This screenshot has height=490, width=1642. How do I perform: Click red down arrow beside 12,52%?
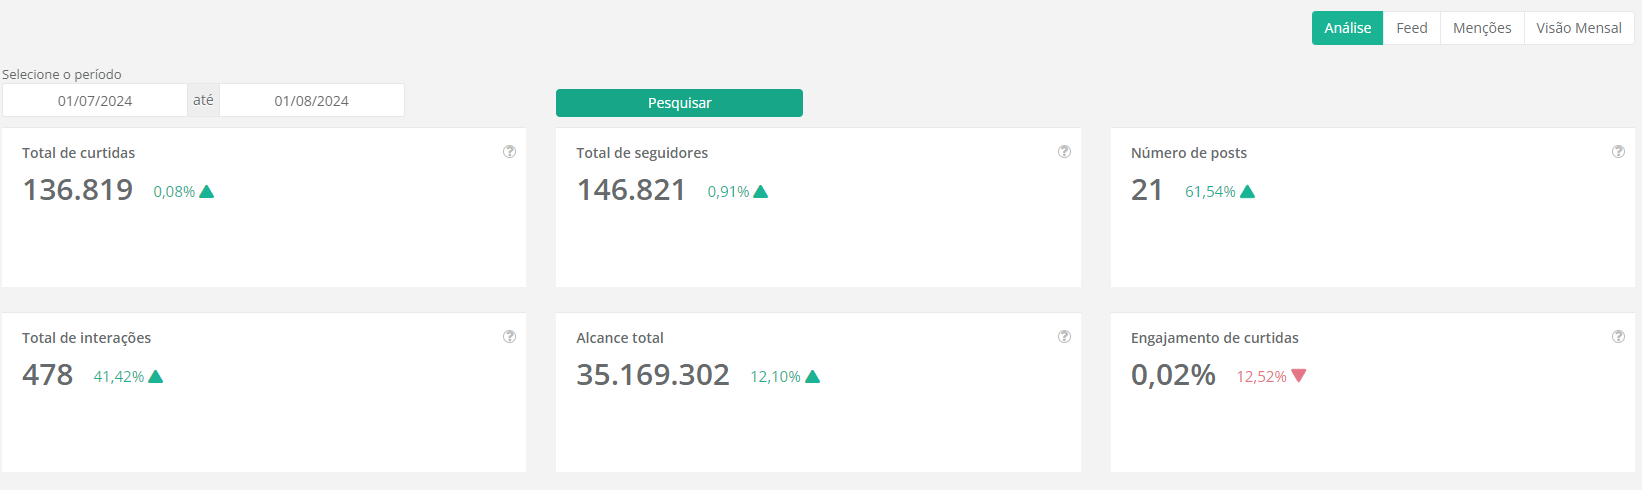pyautogui.click(x=1299, y=376)
